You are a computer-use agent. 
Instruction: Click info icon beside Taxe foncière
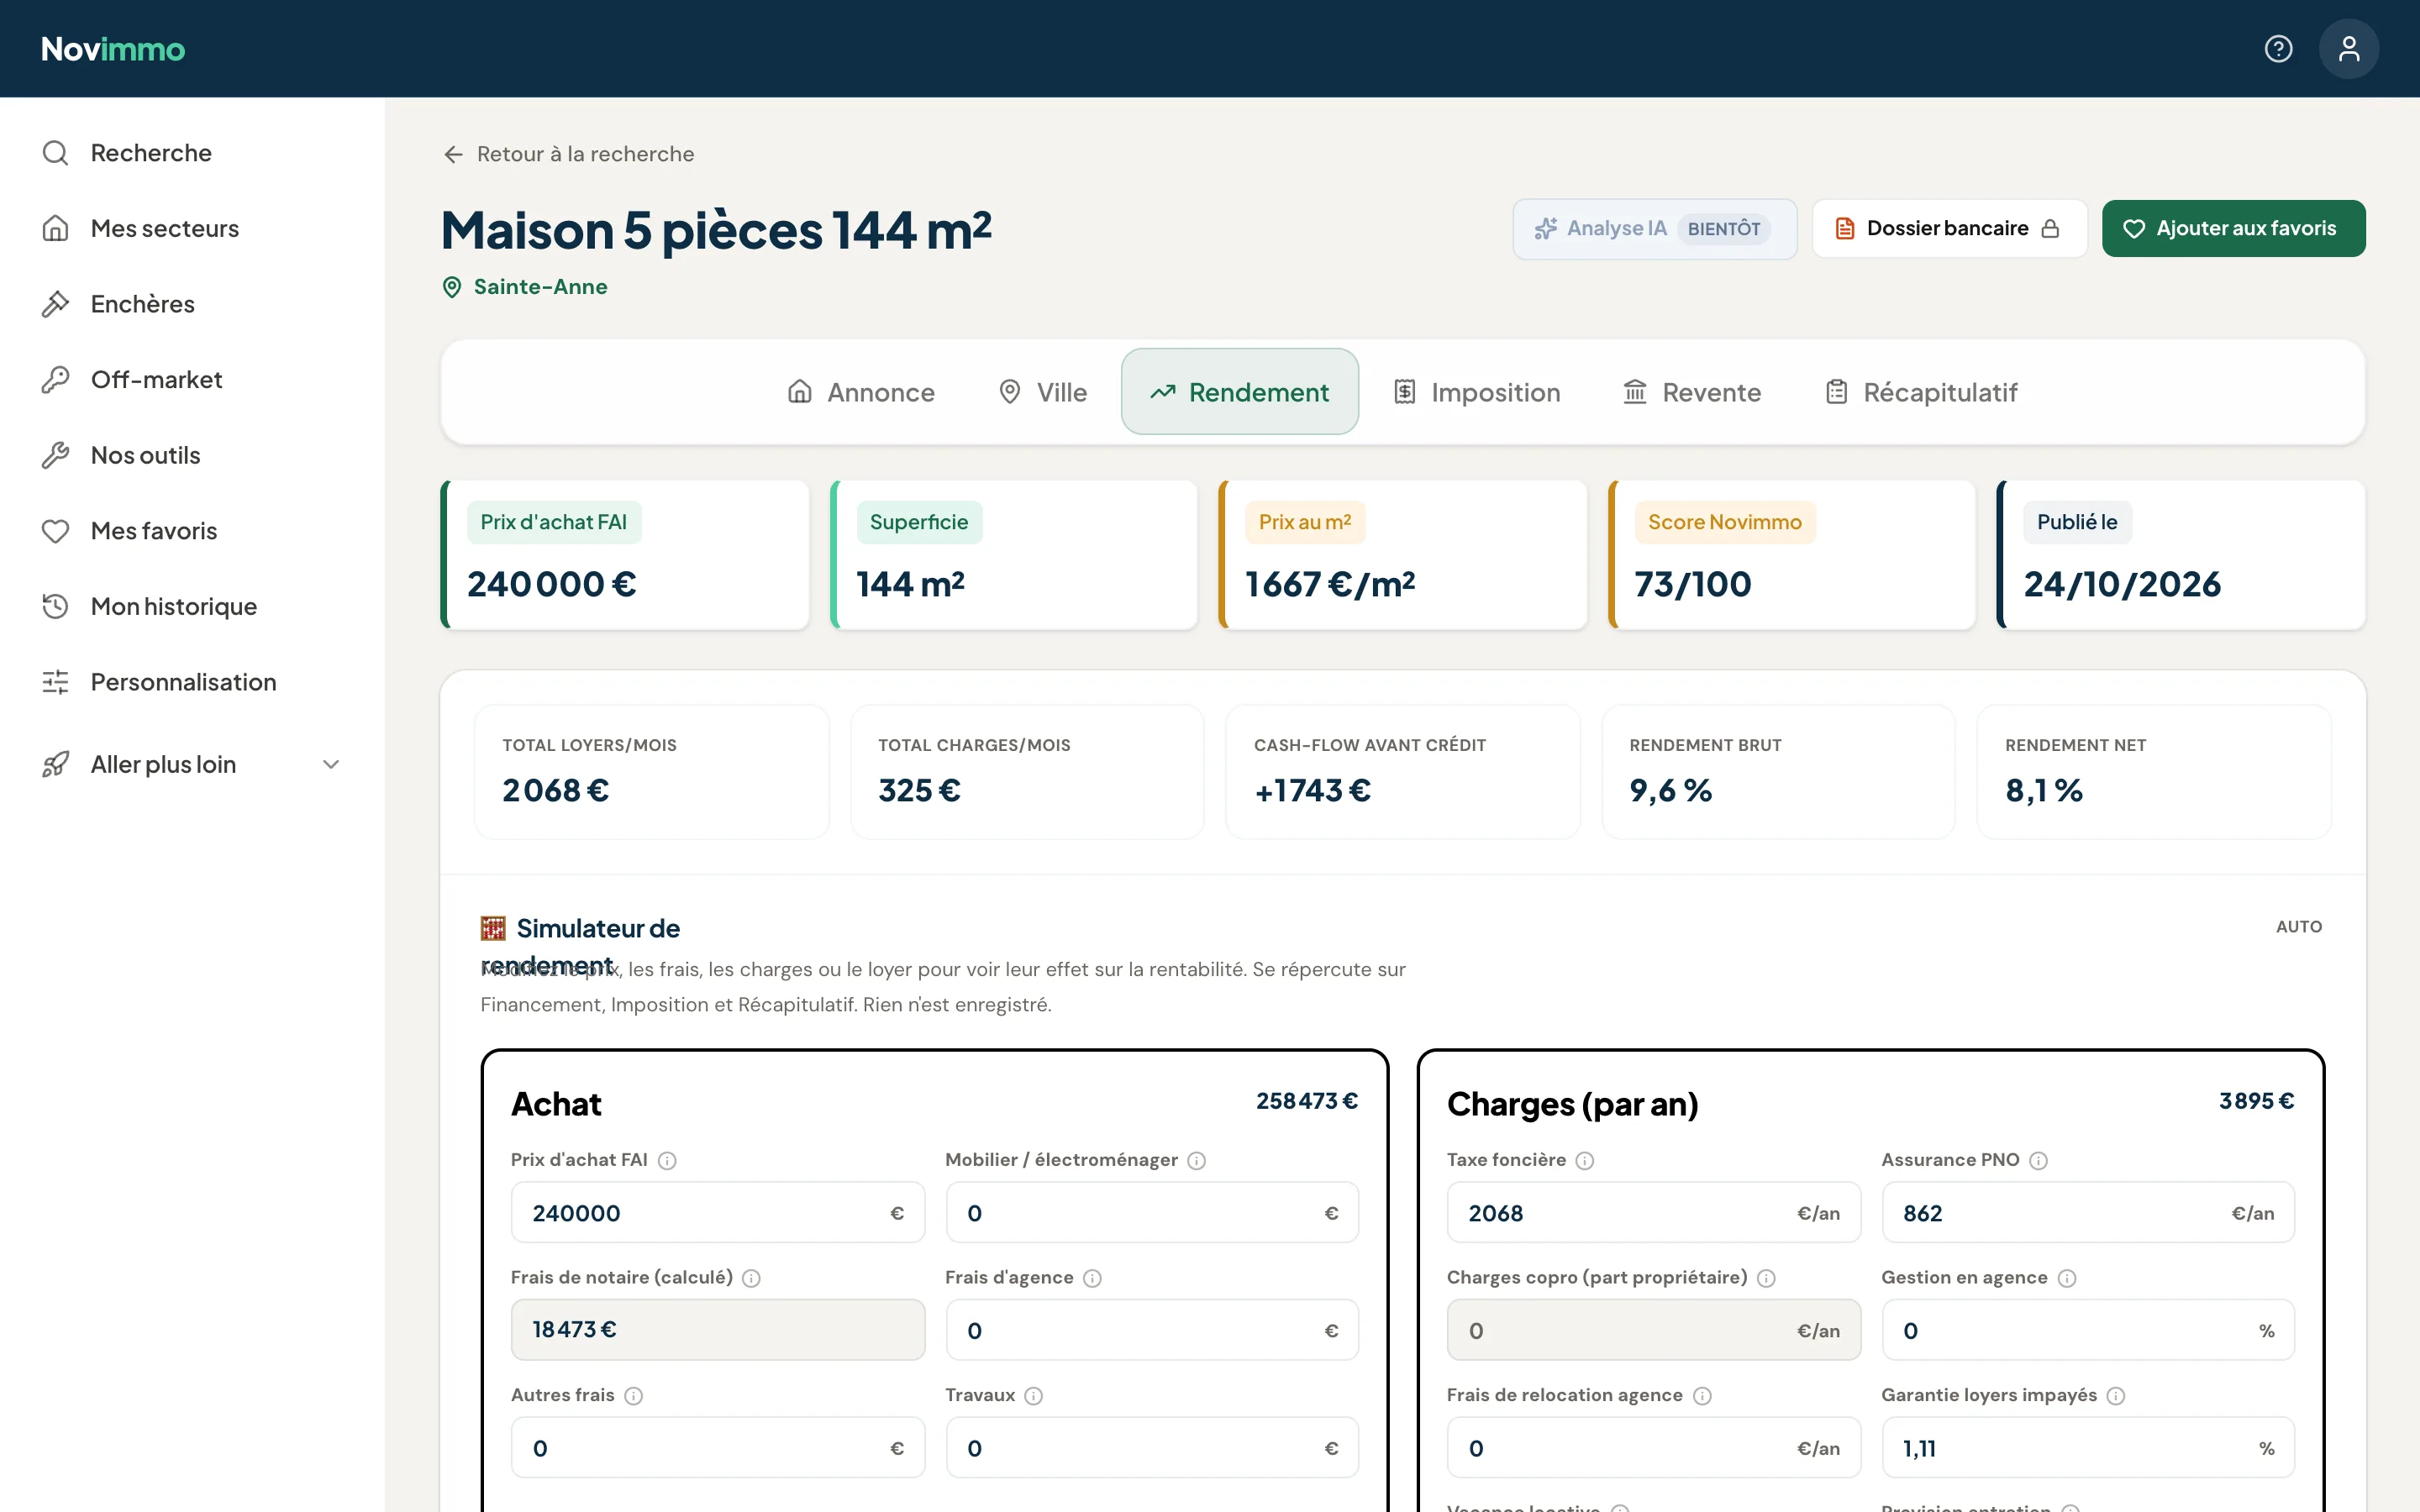point(1584,1160)
